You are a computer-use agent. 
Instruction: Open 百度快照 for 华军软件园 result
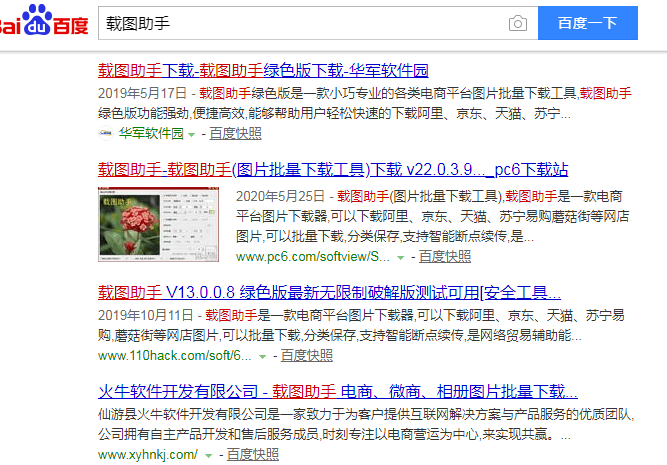(x=235, y=134)
